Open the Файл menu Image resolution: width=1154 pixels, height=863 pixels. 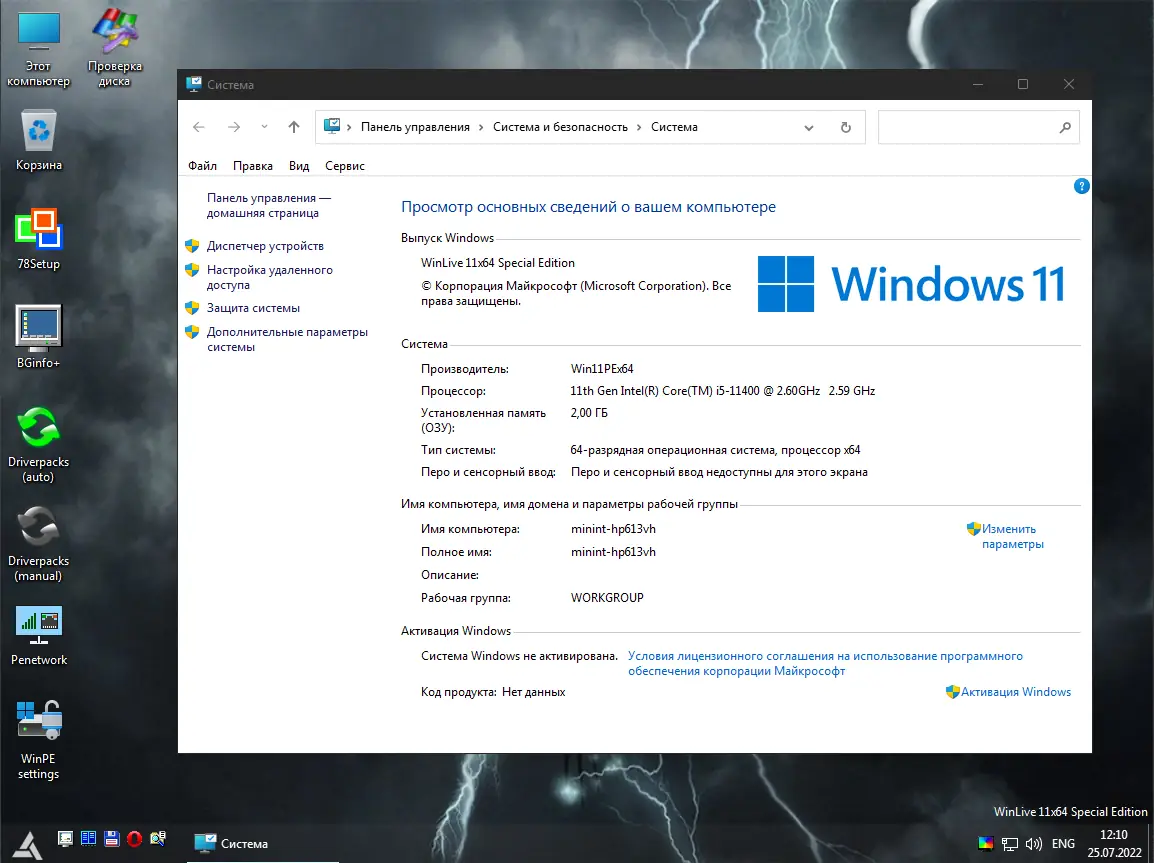click(202, 166)
